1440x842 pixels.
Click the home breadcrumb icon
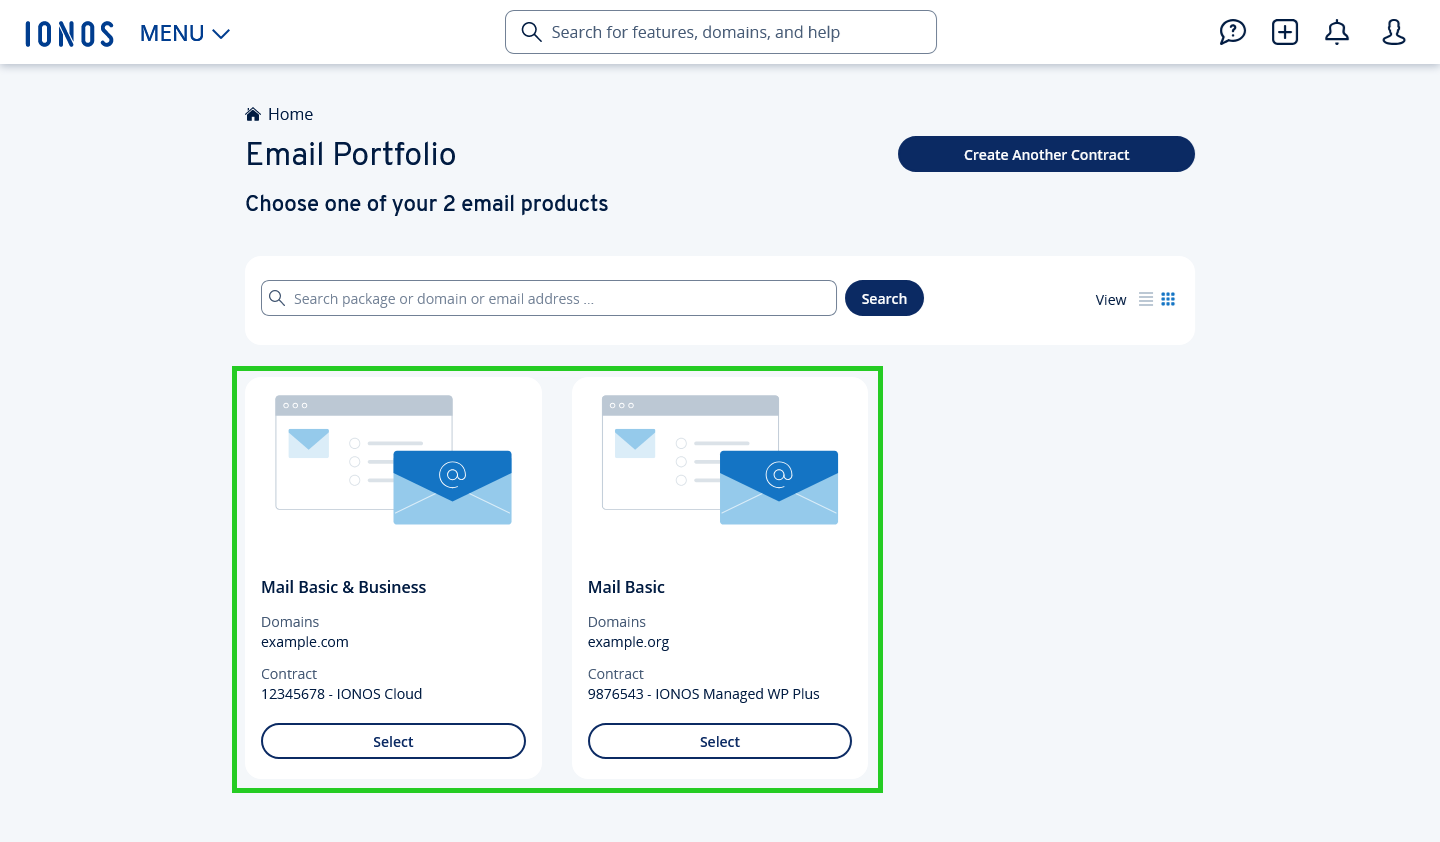(253, 113)
